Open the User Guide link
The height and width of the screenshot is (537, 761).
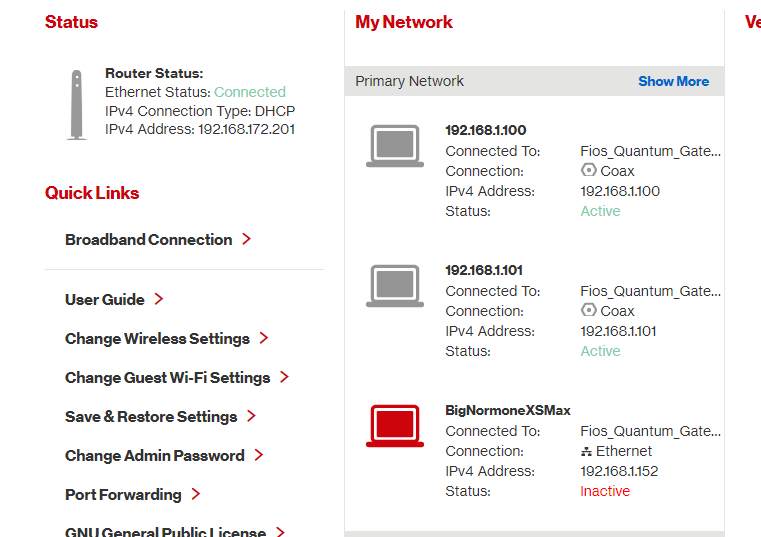coord(105,300)
